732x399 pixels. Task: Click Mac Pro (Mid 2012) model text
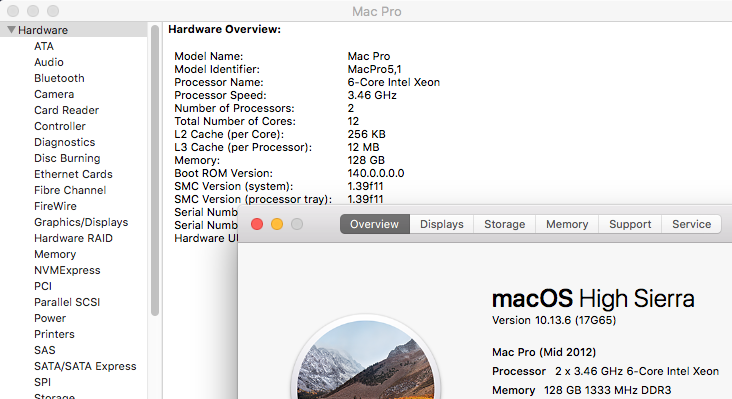point(544,352)
